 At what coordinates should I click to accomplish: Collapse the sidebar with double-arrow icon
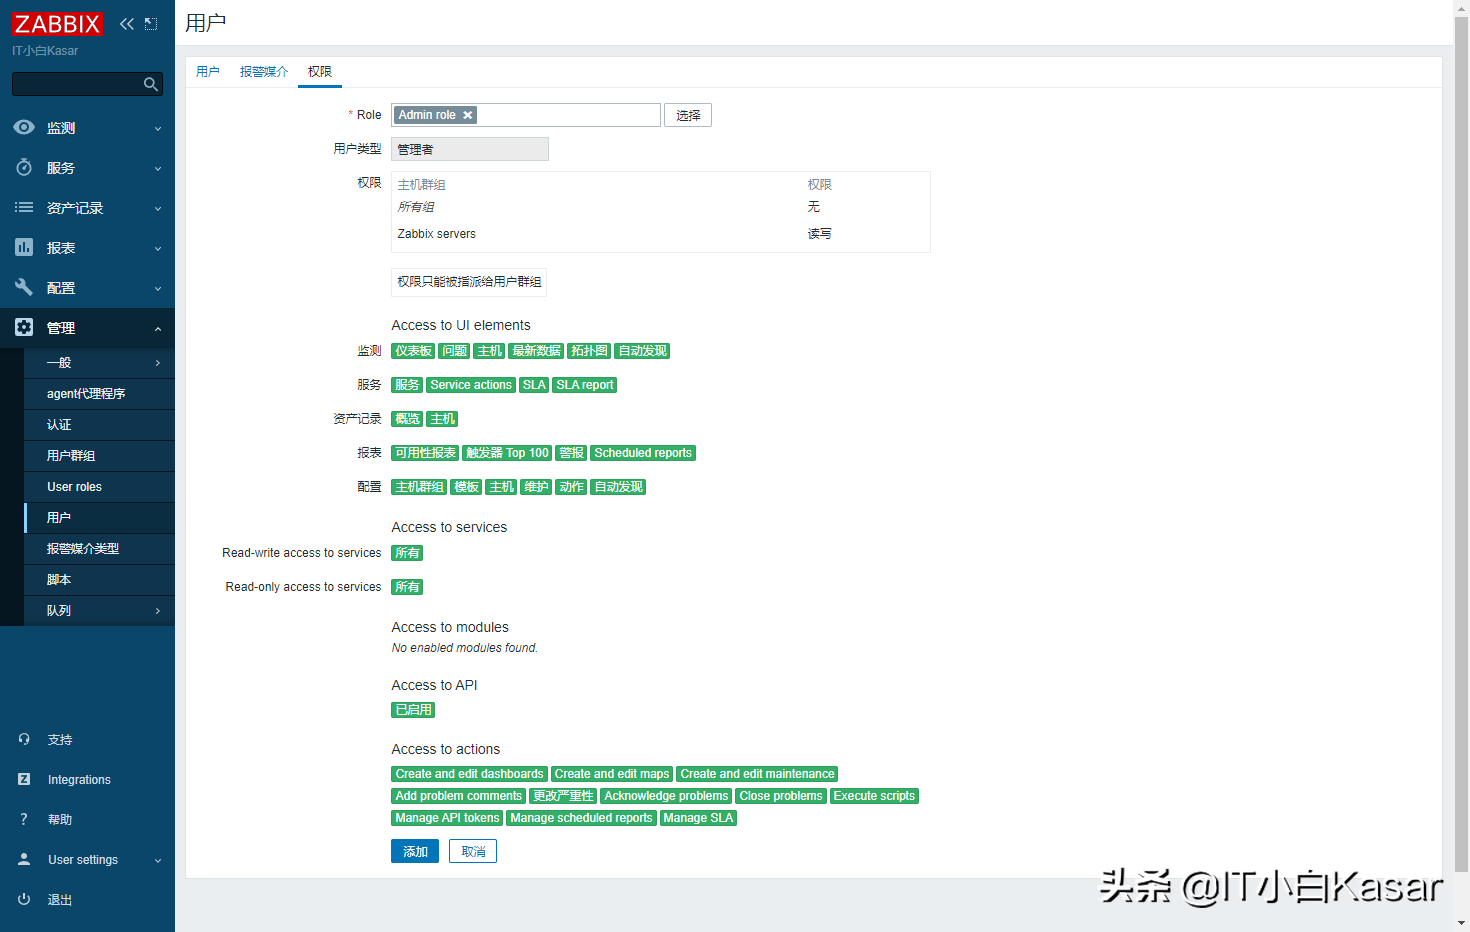127,24
